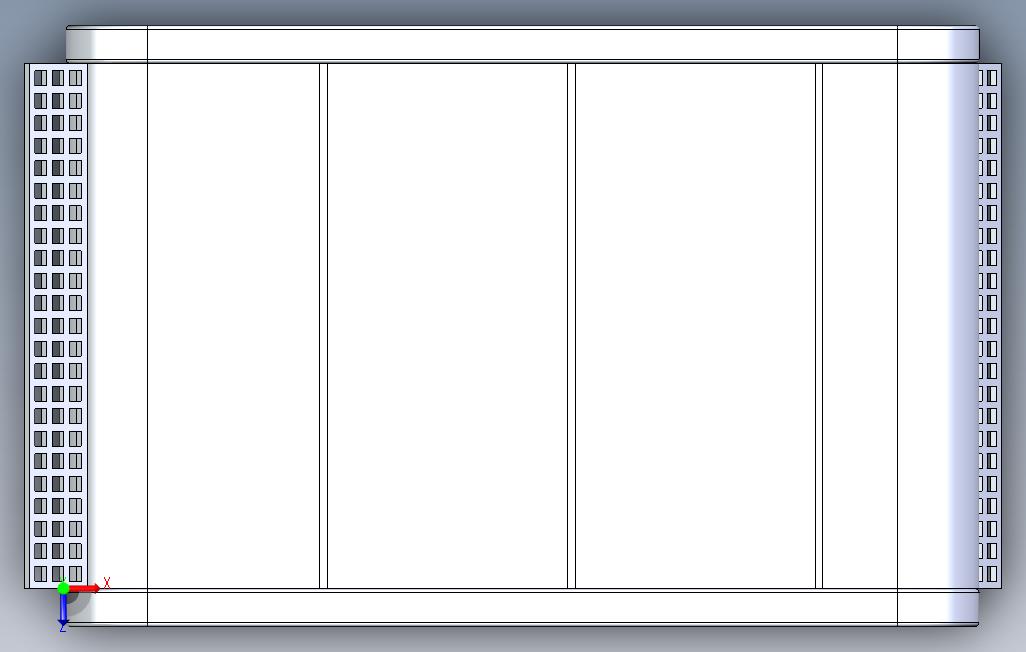This screenshot has width=1026, height=652.
Task: Select the shaded rounded right end face
Action: point(962,325)
